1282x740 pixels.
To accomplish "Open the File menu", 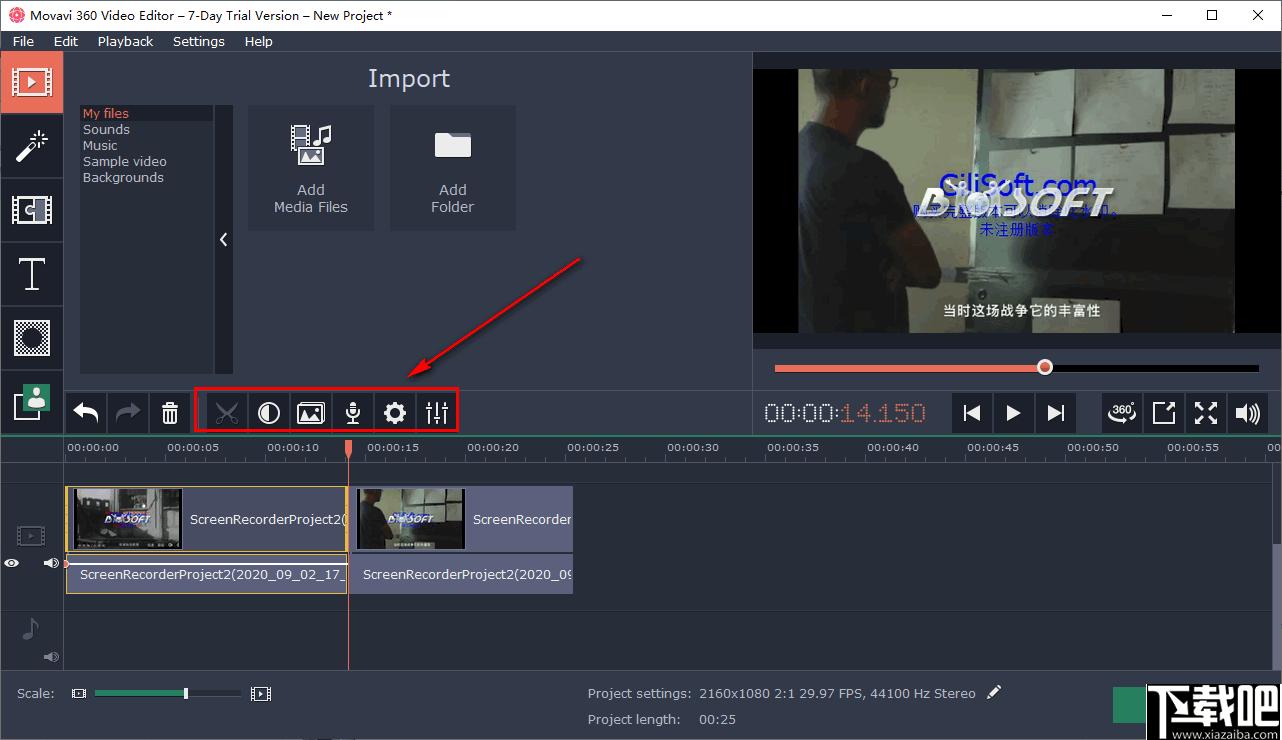I will pos(23,41).
